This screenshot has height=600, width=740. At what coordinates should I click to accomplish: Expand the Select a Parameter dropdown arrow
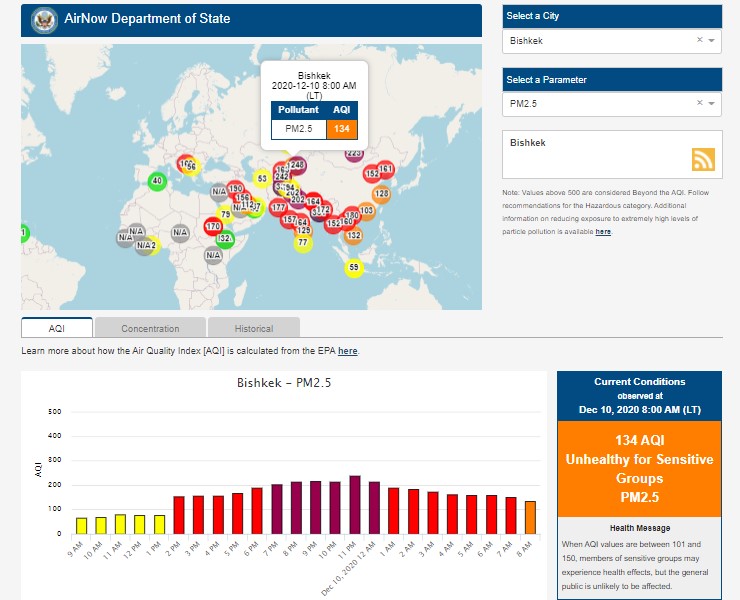pyautogui.click(x=711, y=103)
